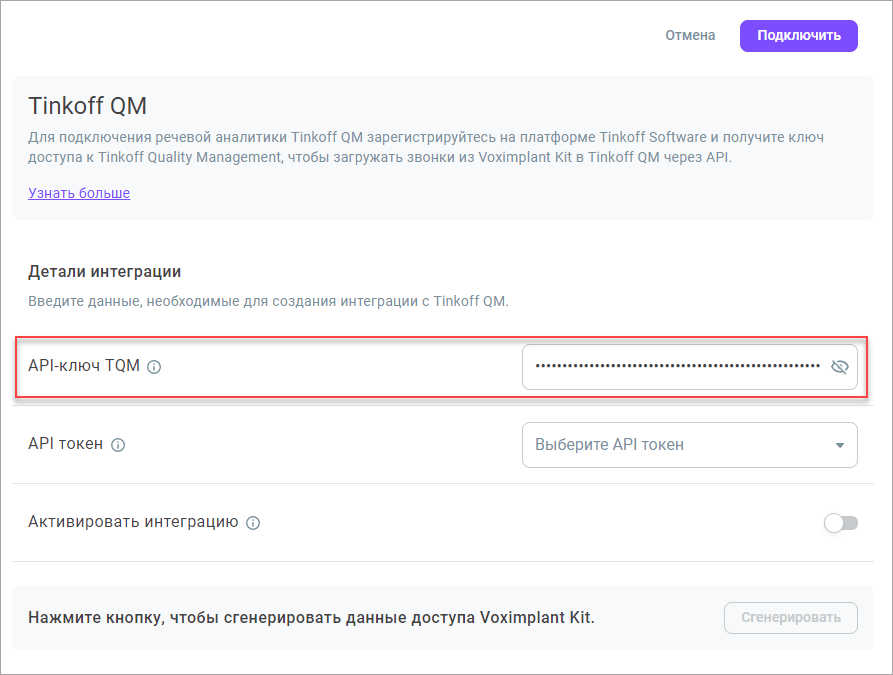The width and height of the screenshot is (893, 675).
Task: Click the API токен label
Action: point(65,444)
